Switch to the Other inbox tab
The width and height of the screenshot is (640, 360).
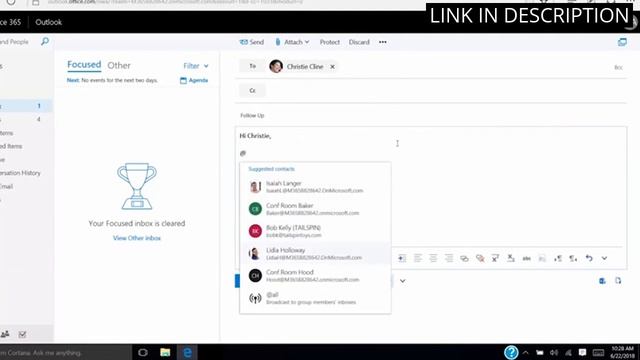(119, 65)
